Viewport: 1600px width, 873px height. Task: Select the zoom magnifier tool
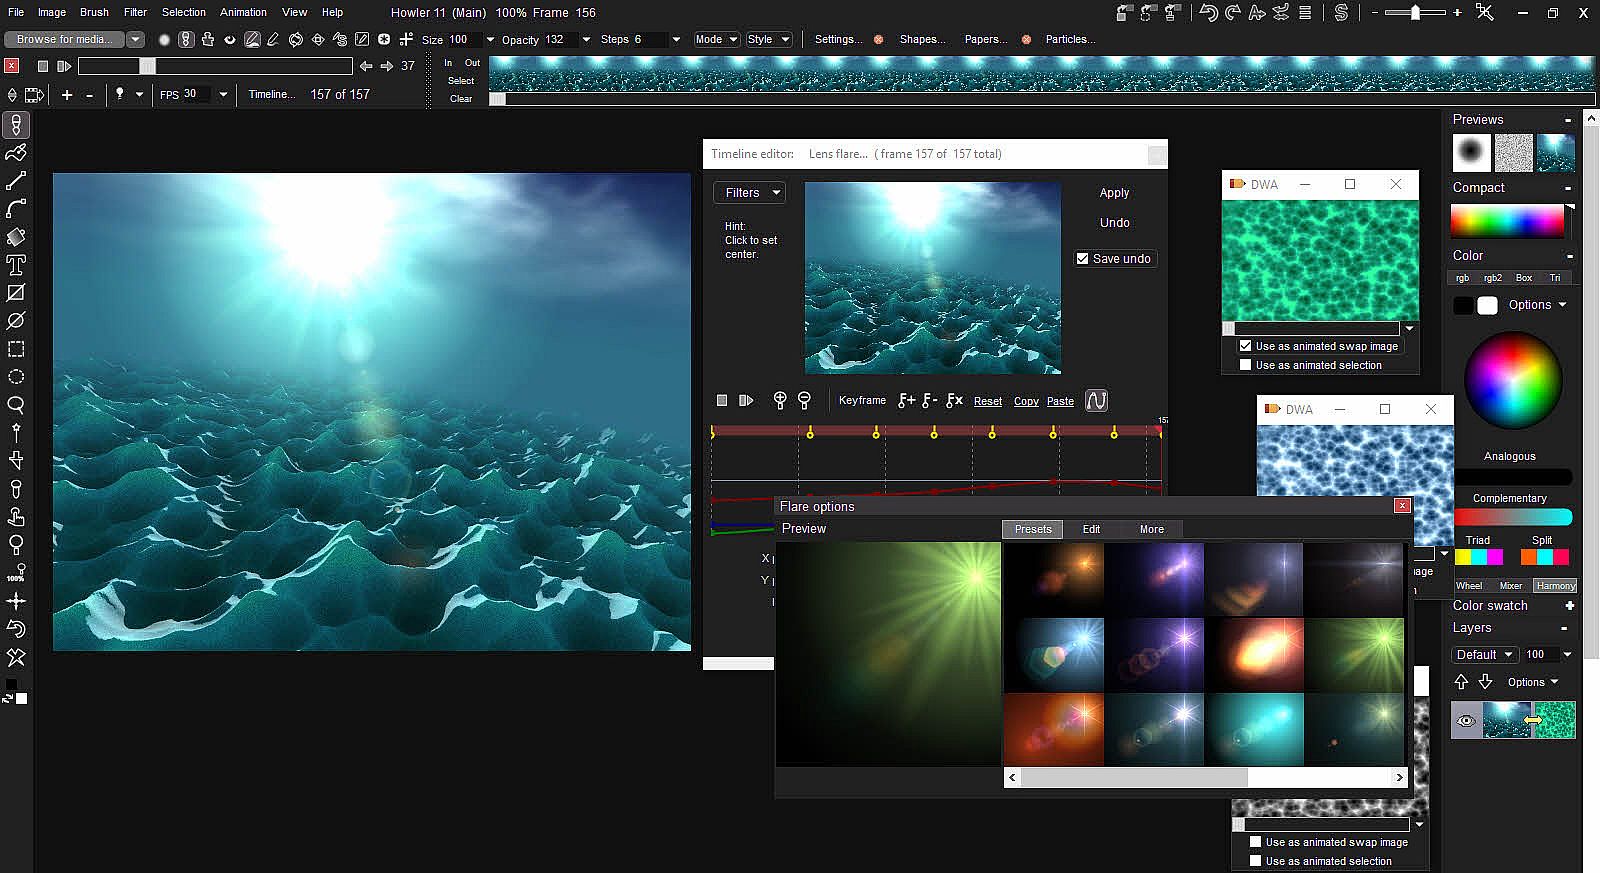(x=16, y=405)
